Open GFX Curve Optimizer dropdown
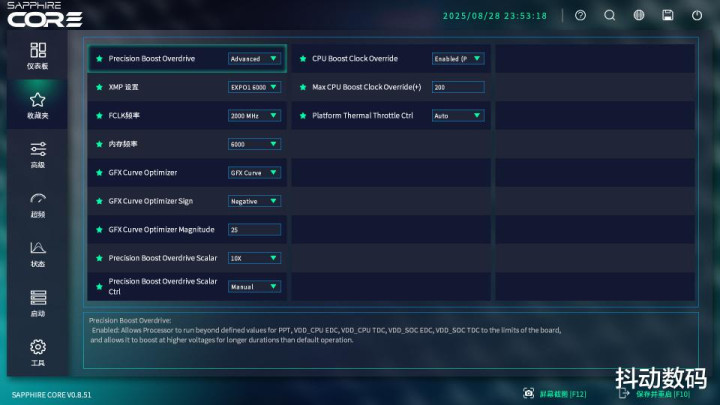The width and height of the screenshot is (720, 405). point(254,173)
